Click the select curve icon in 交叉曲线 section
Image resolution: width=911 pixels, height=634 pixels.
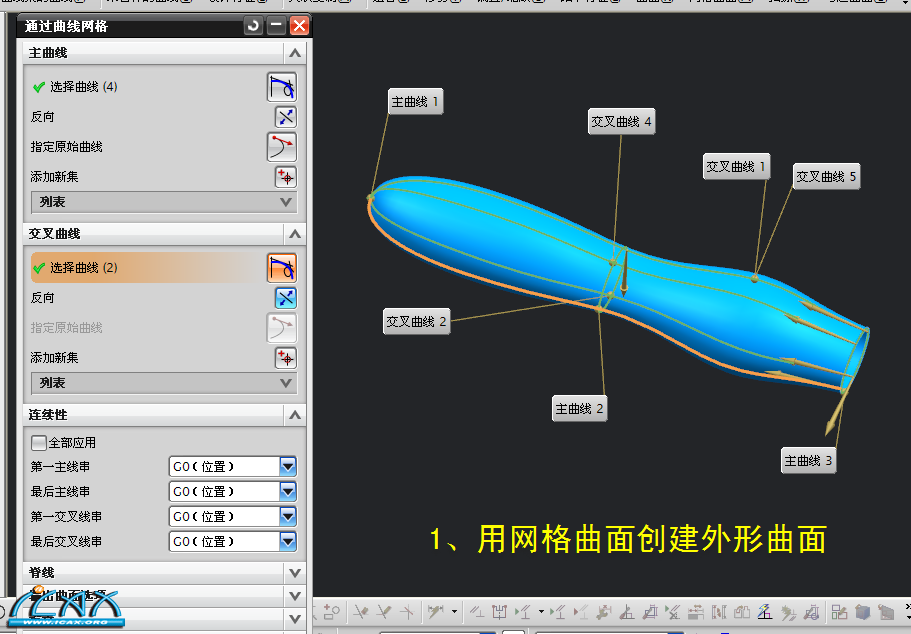point(281,268)
